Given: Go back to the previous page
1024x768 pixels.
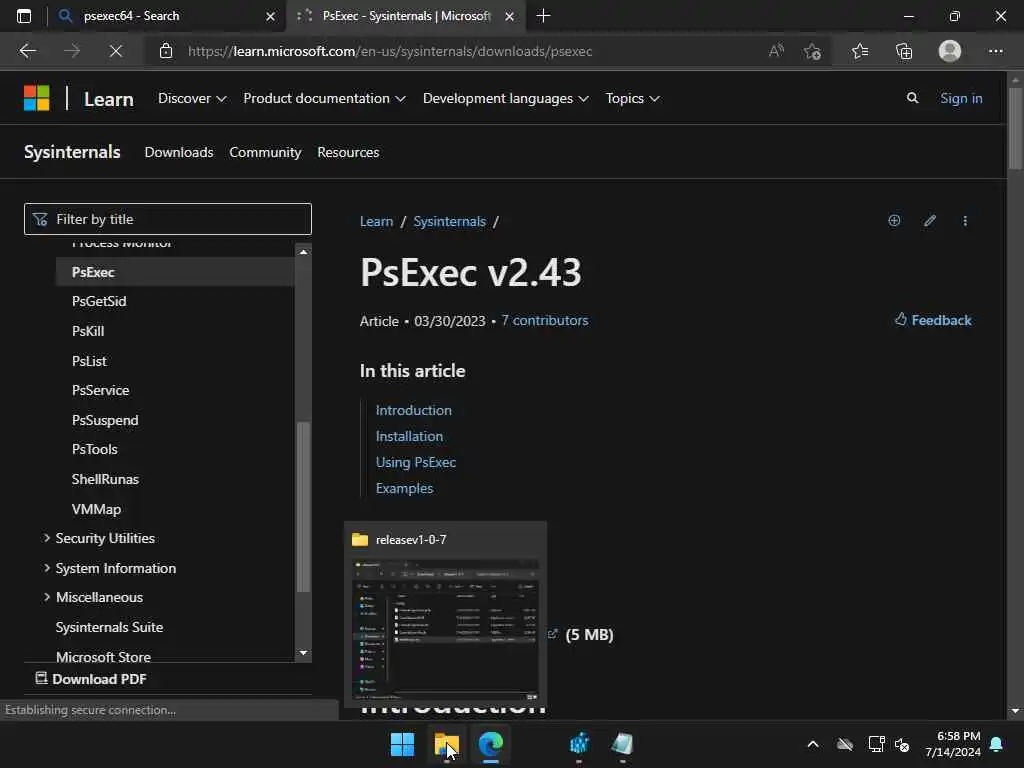Looking at the screenshot, I should (x=28, y=51).
